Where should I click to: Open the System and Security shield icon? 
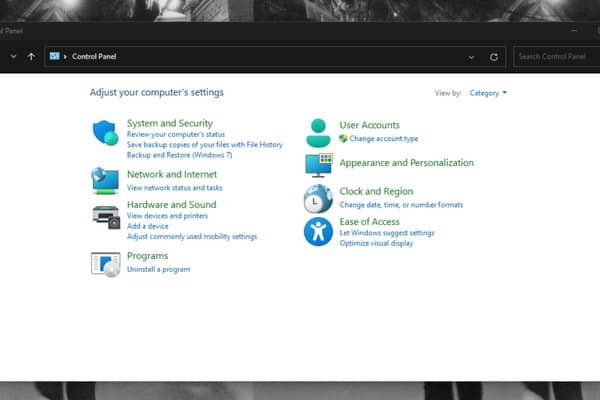coord(106,132)
